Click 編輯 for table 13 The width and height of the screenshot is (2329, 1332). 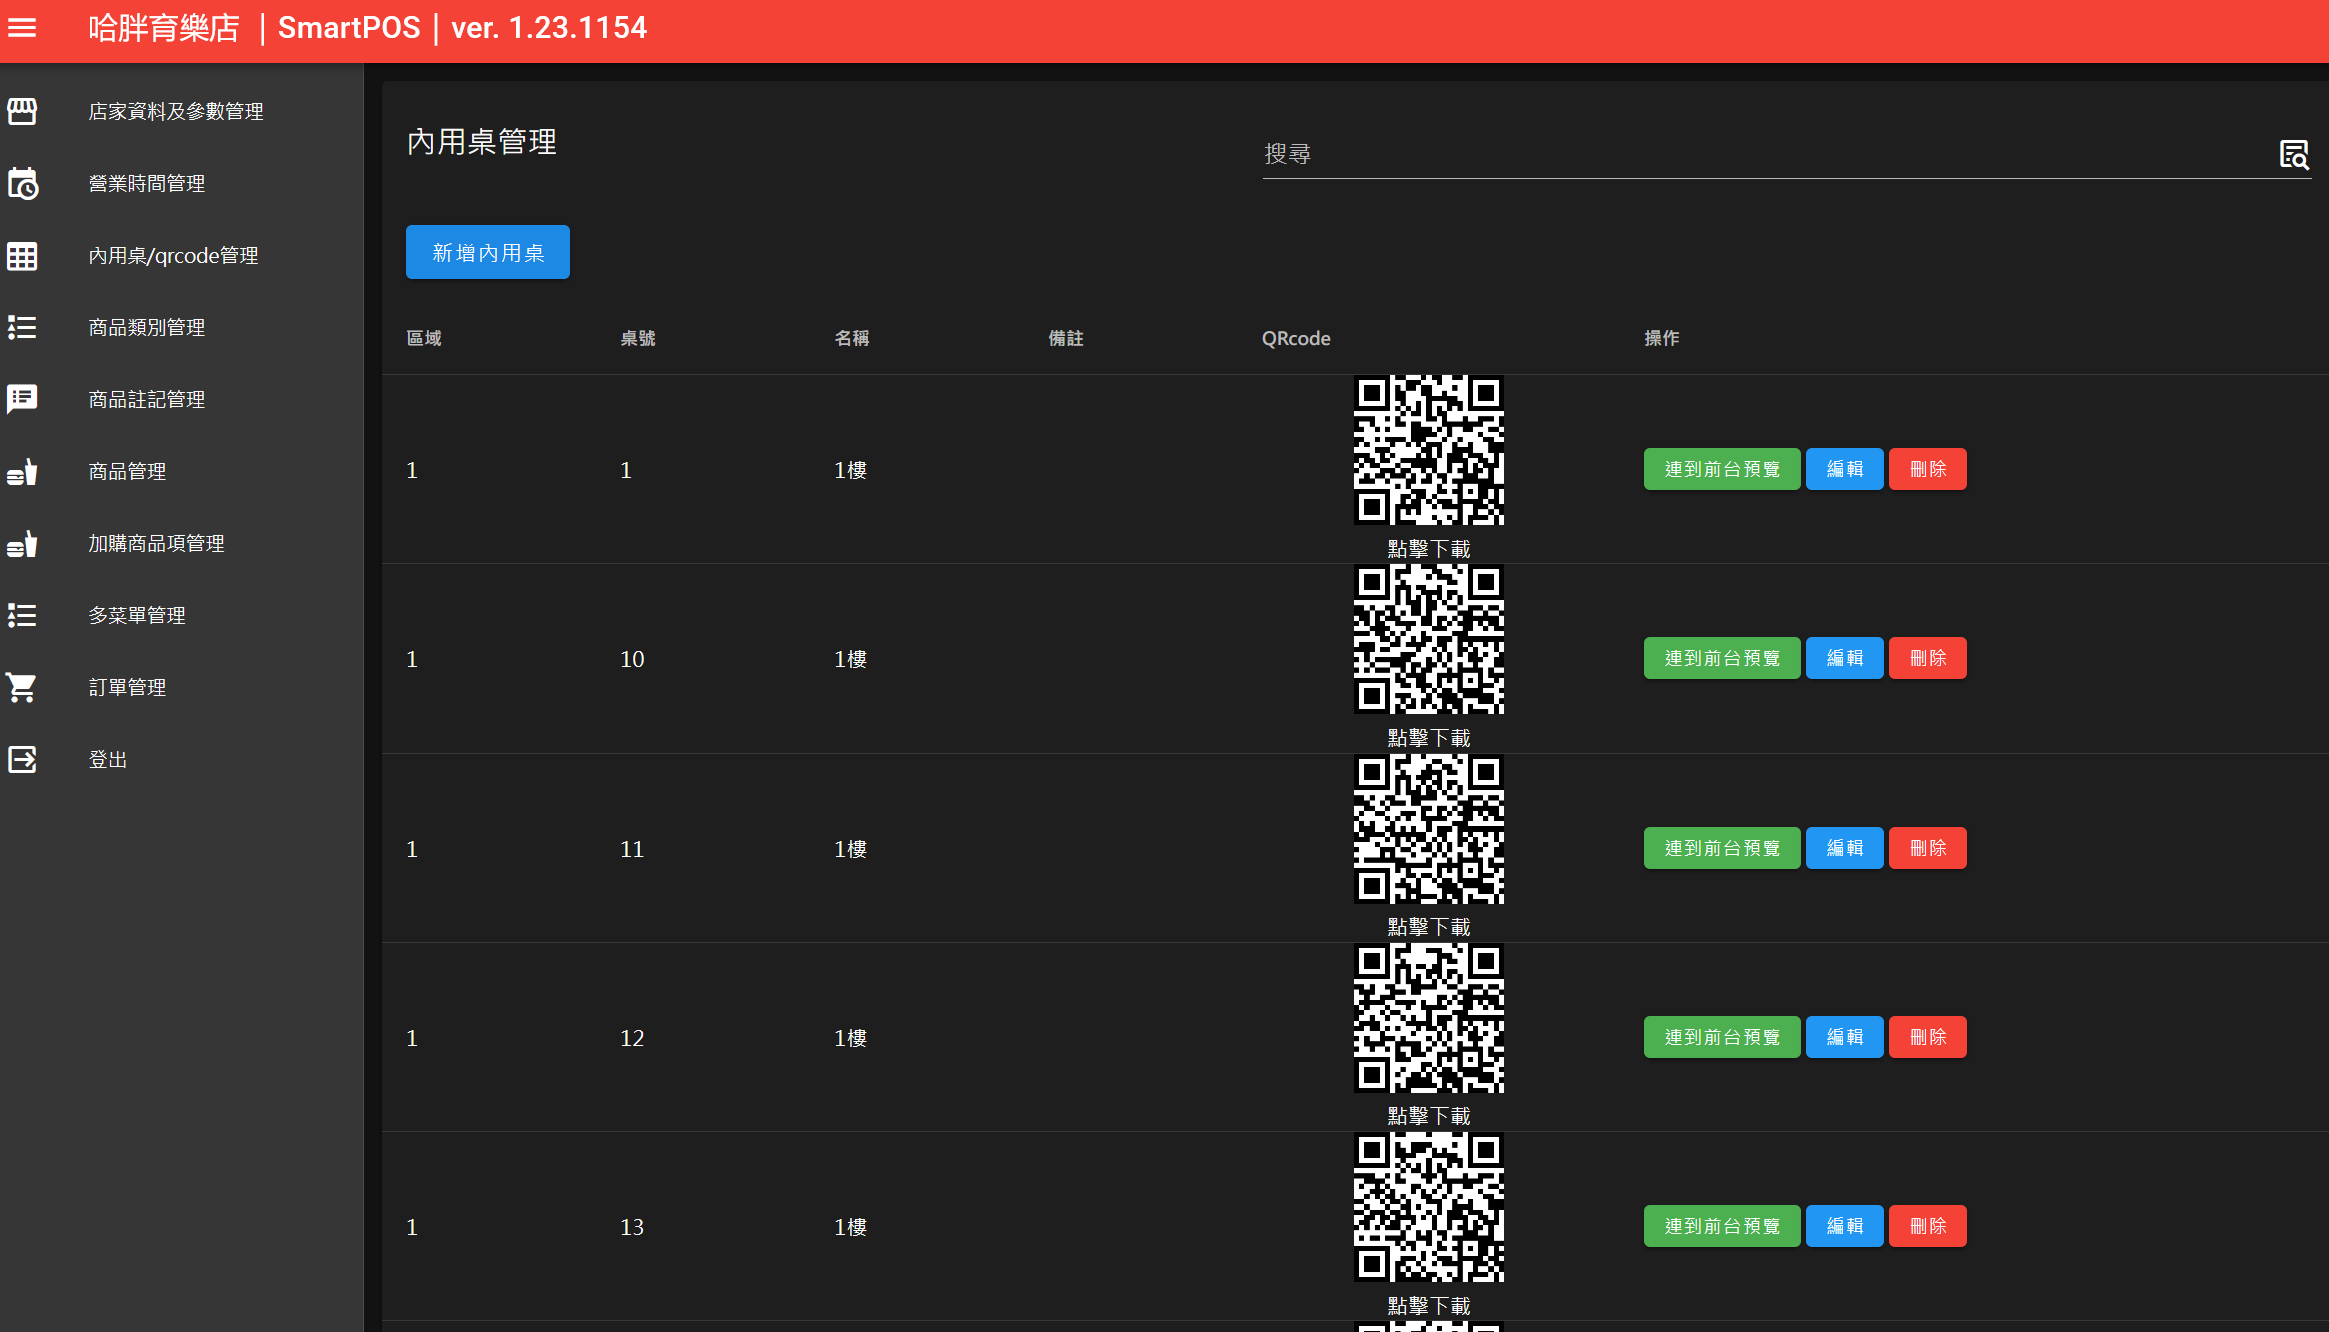1845,1226
